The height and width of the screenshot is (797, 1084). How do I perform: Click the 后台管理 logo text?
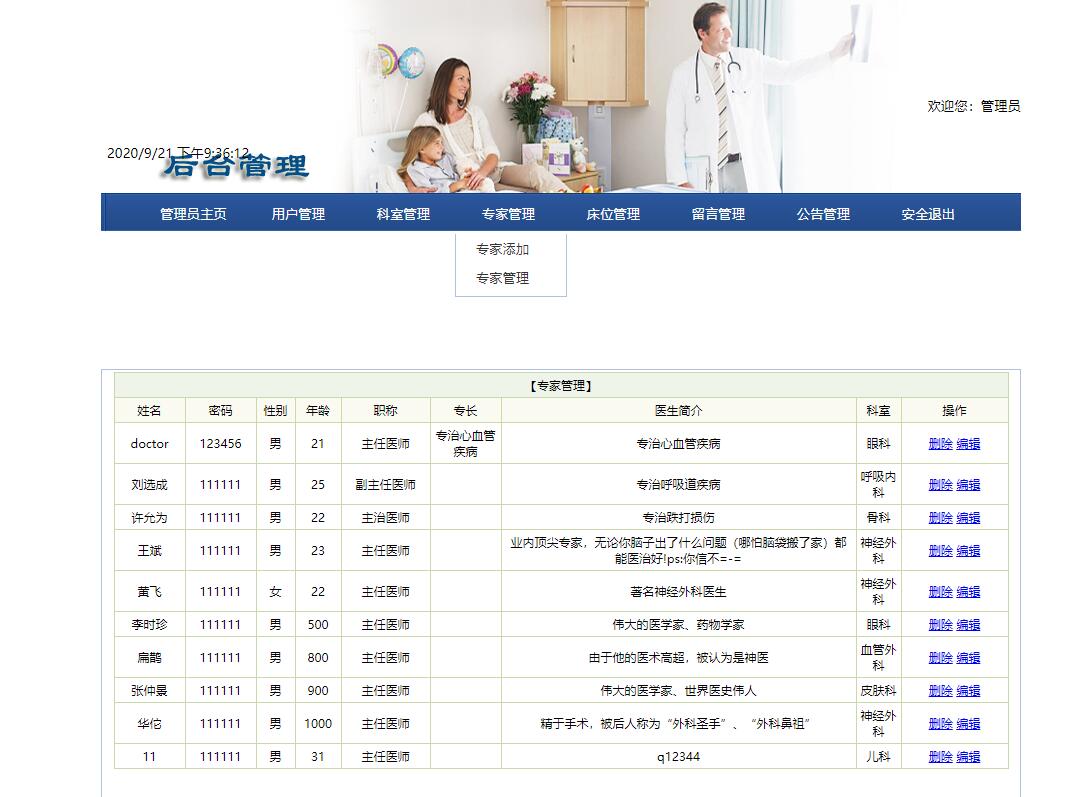(x=236, y=167)
